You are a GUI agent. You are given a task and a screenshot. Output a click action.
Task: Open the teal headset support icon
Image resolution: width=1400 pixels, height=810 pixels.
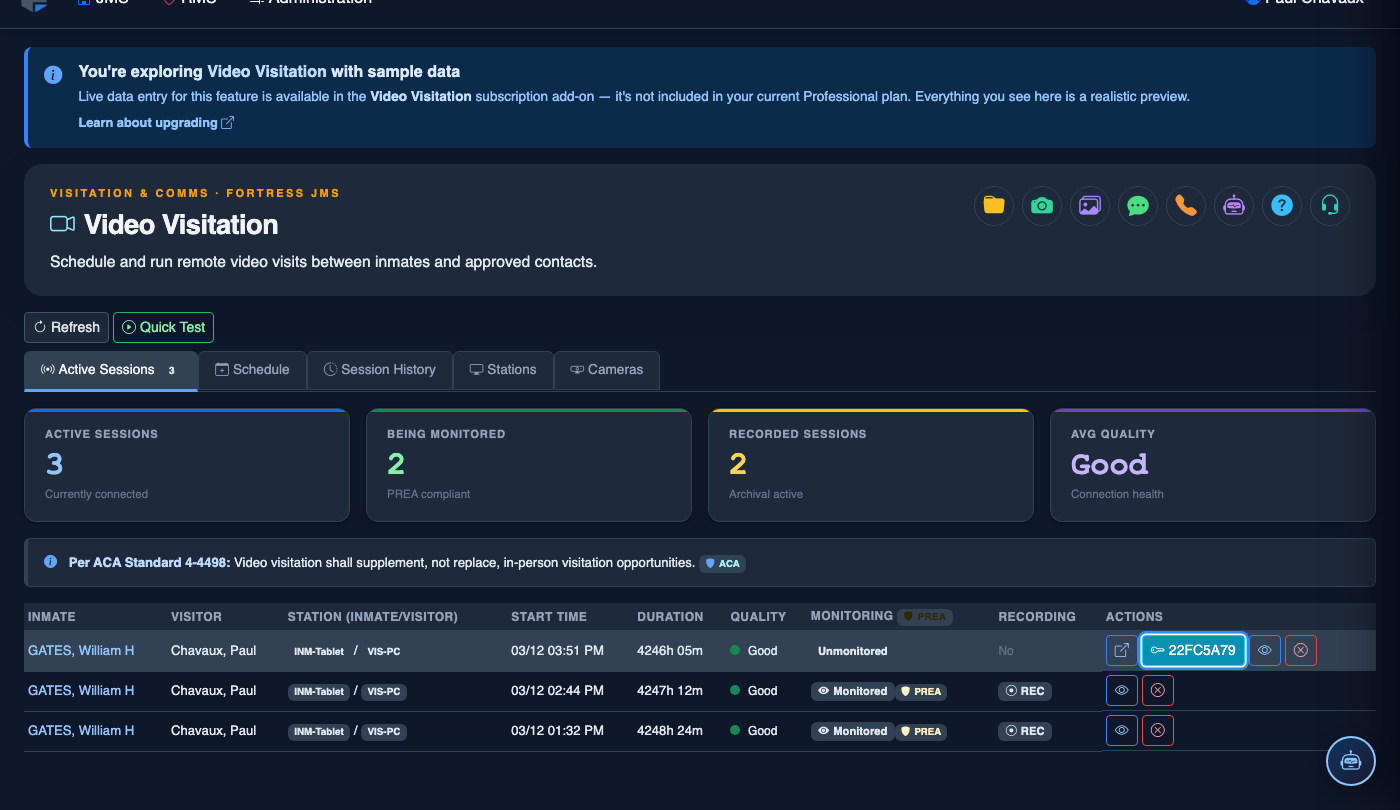(x=1330, y=206)
